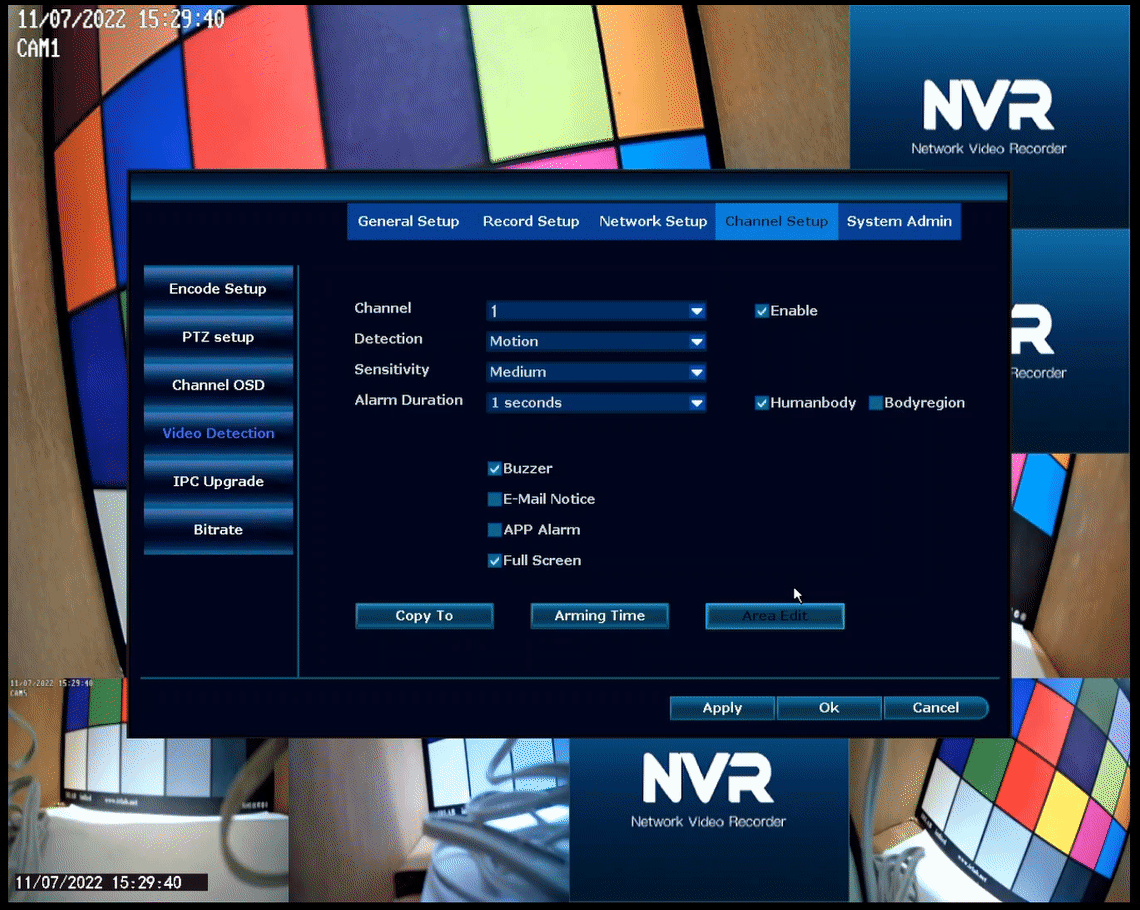
Task: Open the Channel dropdown arrow
Action: pyautogui.click(x=697, y=311)
